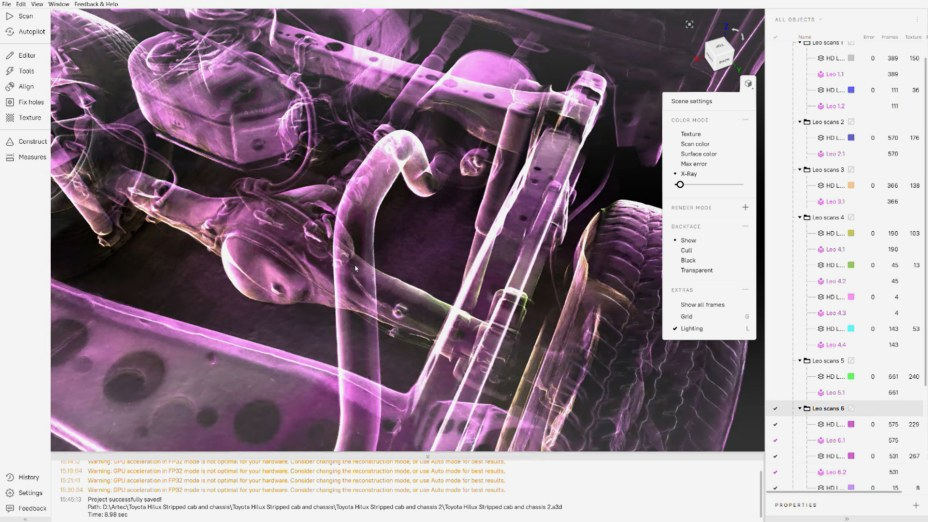928x522 pixels.
Task: Collapse the Leo scans 4 group
Action: (800, 217)
